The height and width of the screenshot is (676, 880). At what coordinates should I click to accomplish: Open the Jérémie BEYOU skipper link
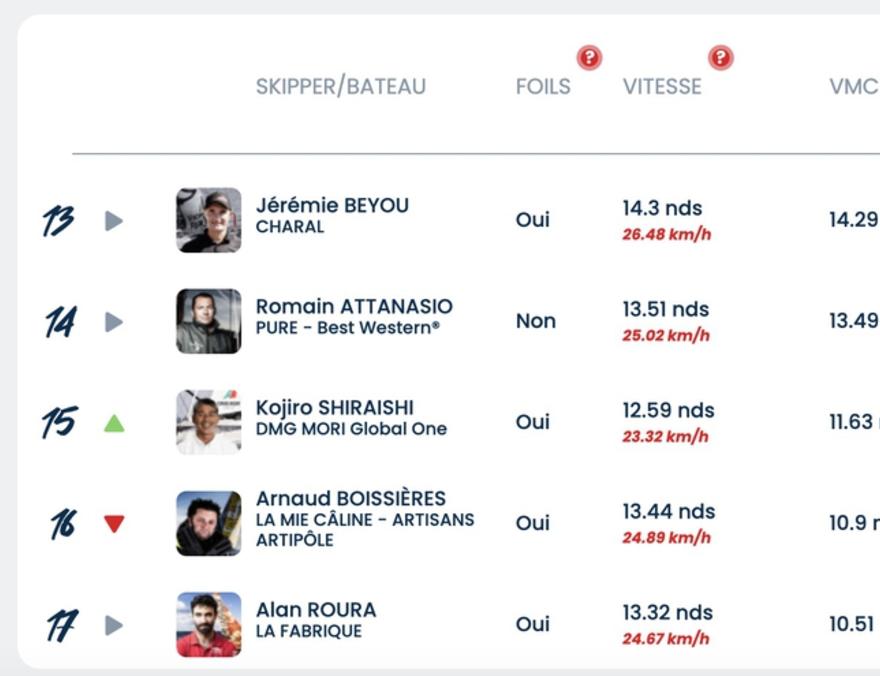[332, 205]
